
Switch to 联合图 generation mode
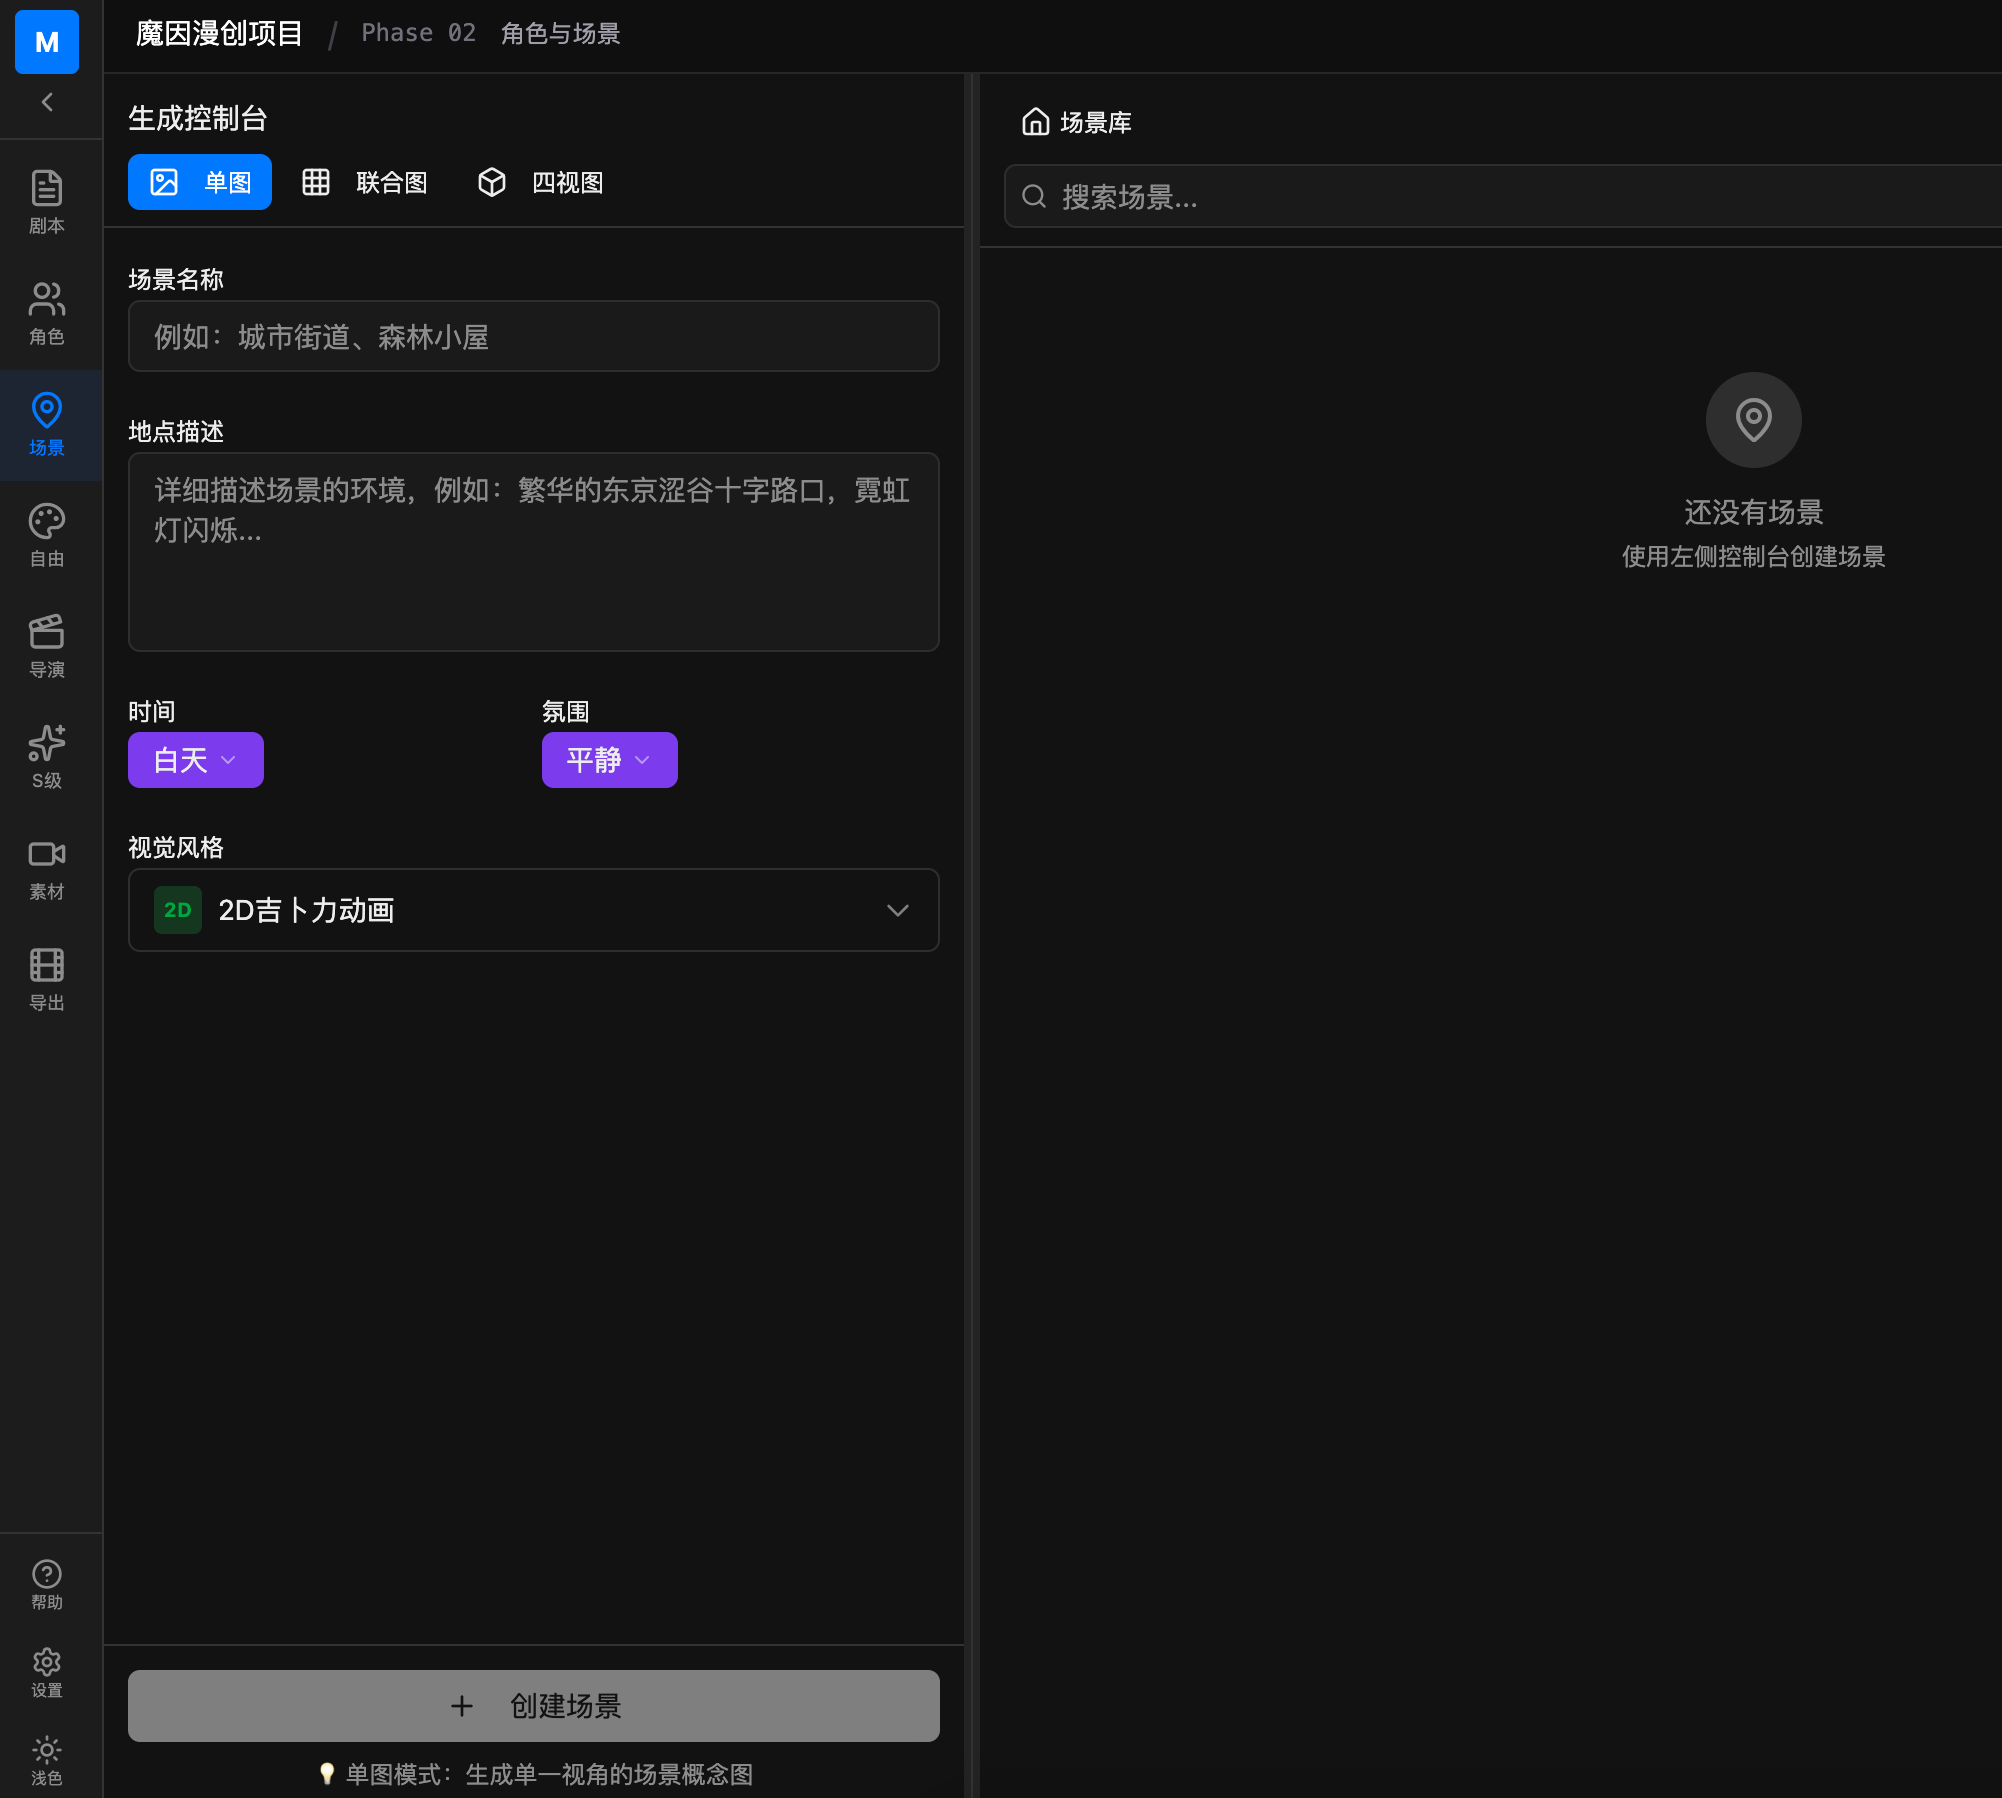365,182
